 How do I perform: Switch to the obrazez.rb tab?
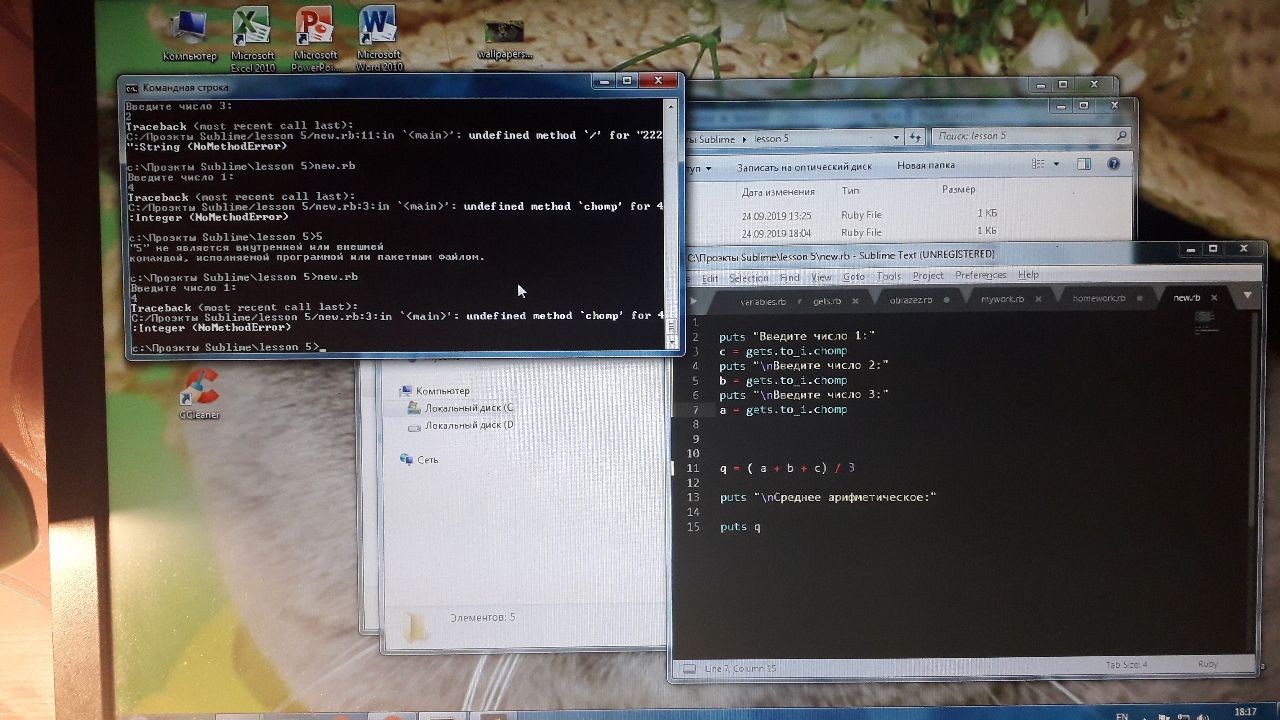(x=910, y=299)
